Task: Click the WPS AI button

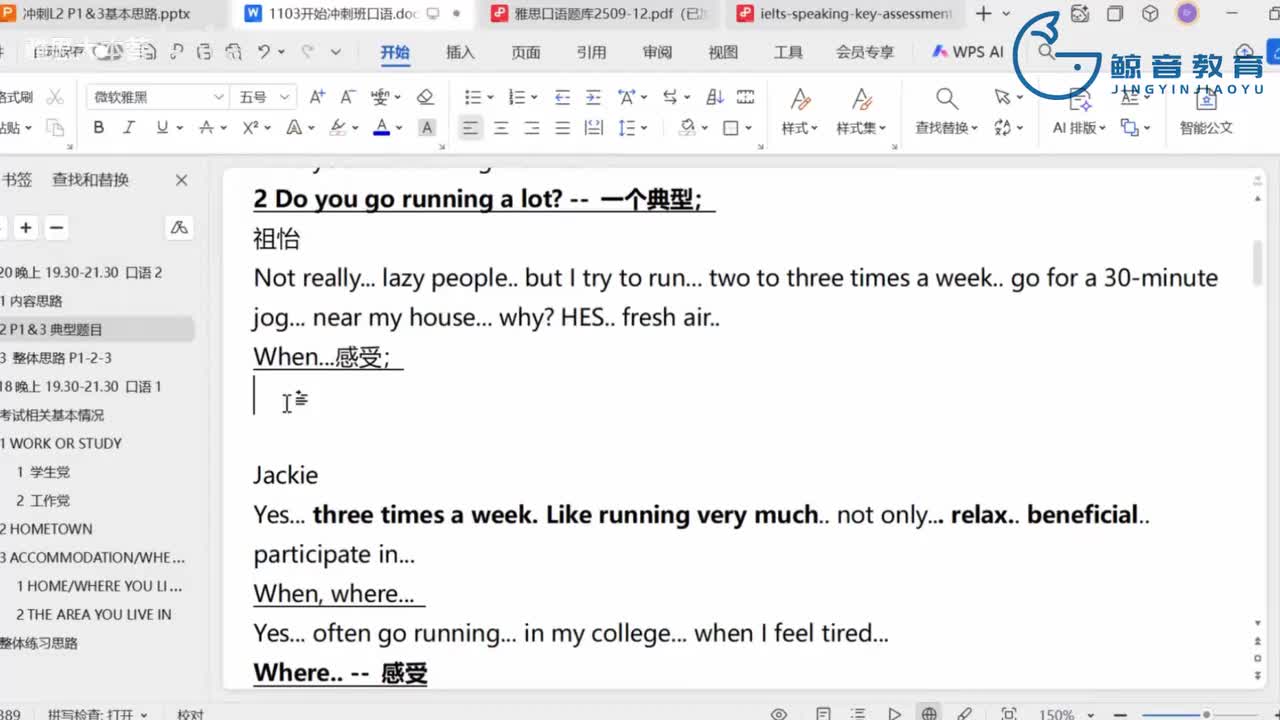Action: 968,52
